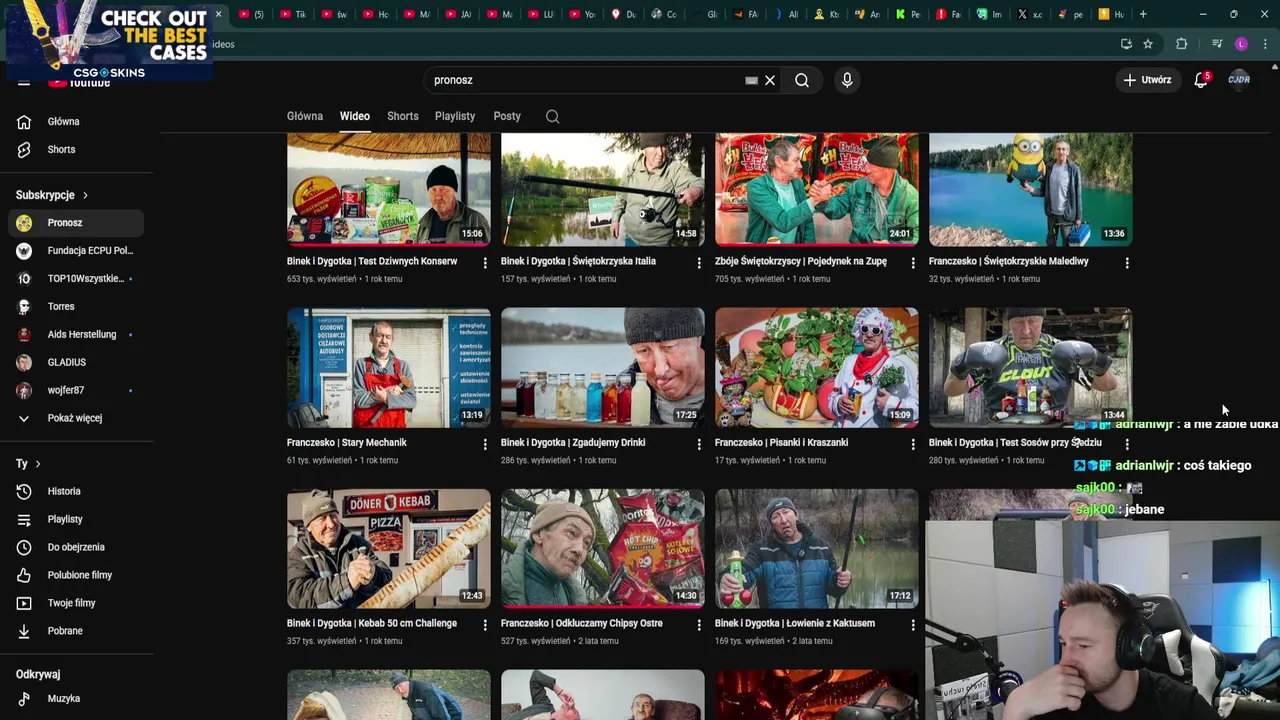Clear the search field with the X
The width and height of the screenshot is (1280, 720).
tap(770, 80)
